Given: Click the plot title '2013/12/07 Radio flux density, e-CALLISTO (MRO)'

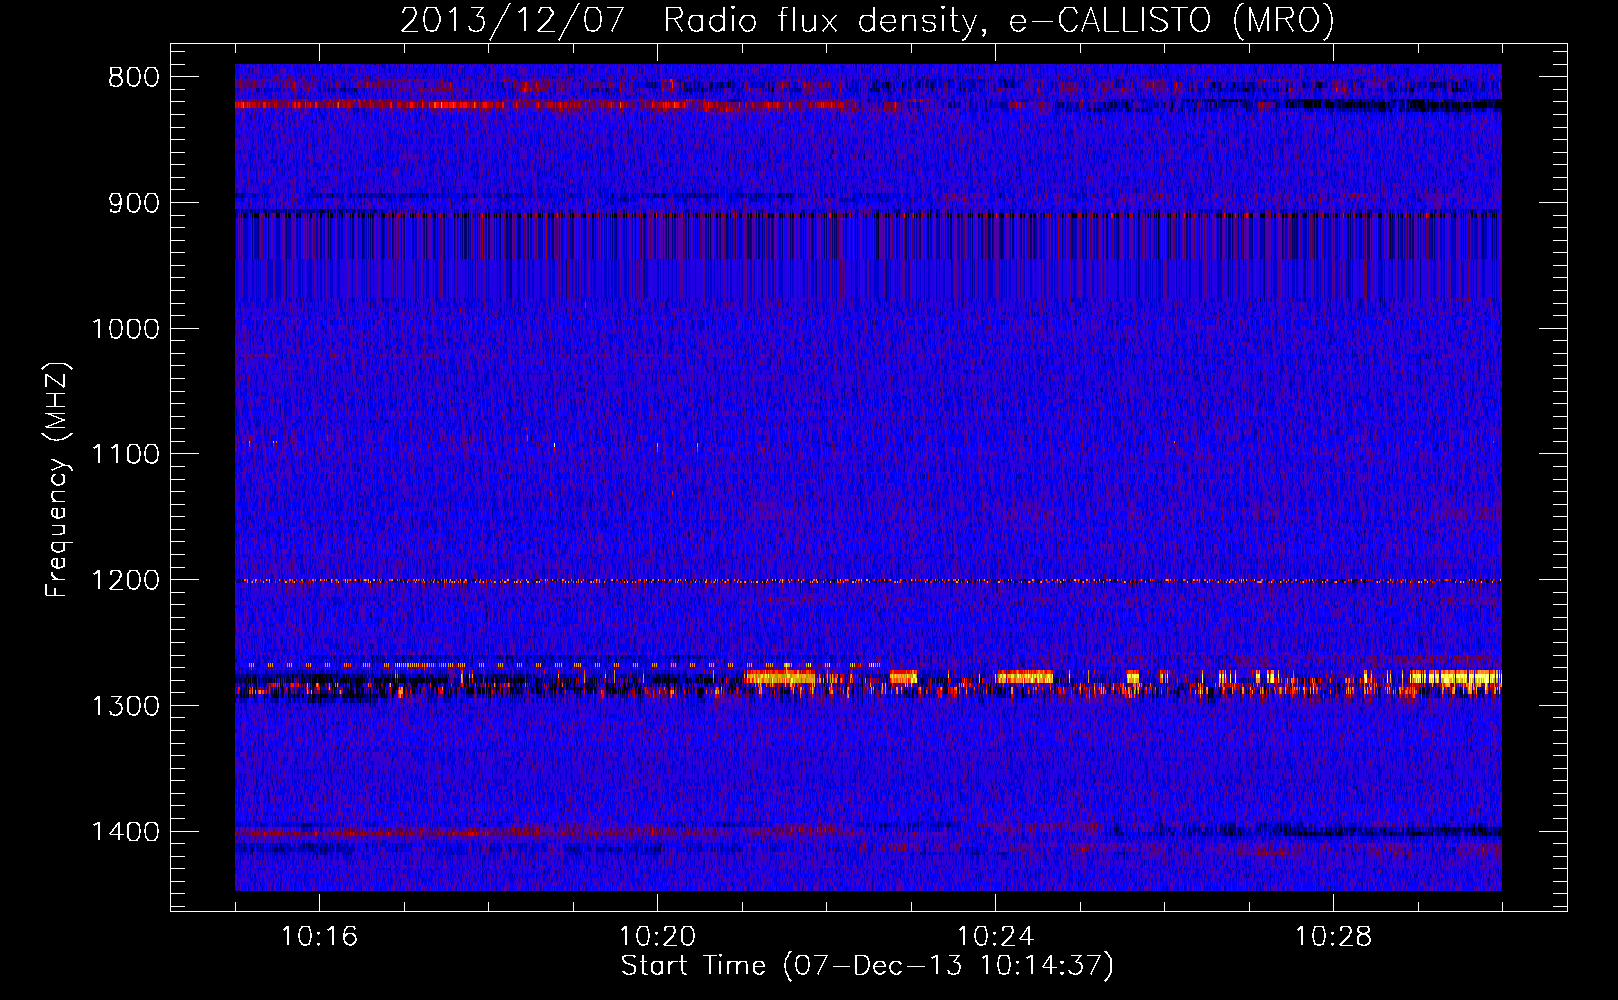Looking at the screenshot, I should pyautogui.click(x=867, y=21).
